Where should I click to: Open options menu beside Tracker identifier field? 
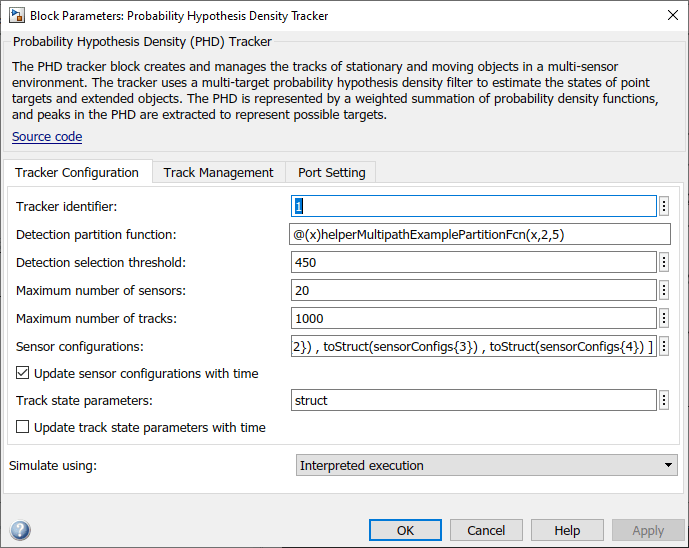tap(664, 206)
